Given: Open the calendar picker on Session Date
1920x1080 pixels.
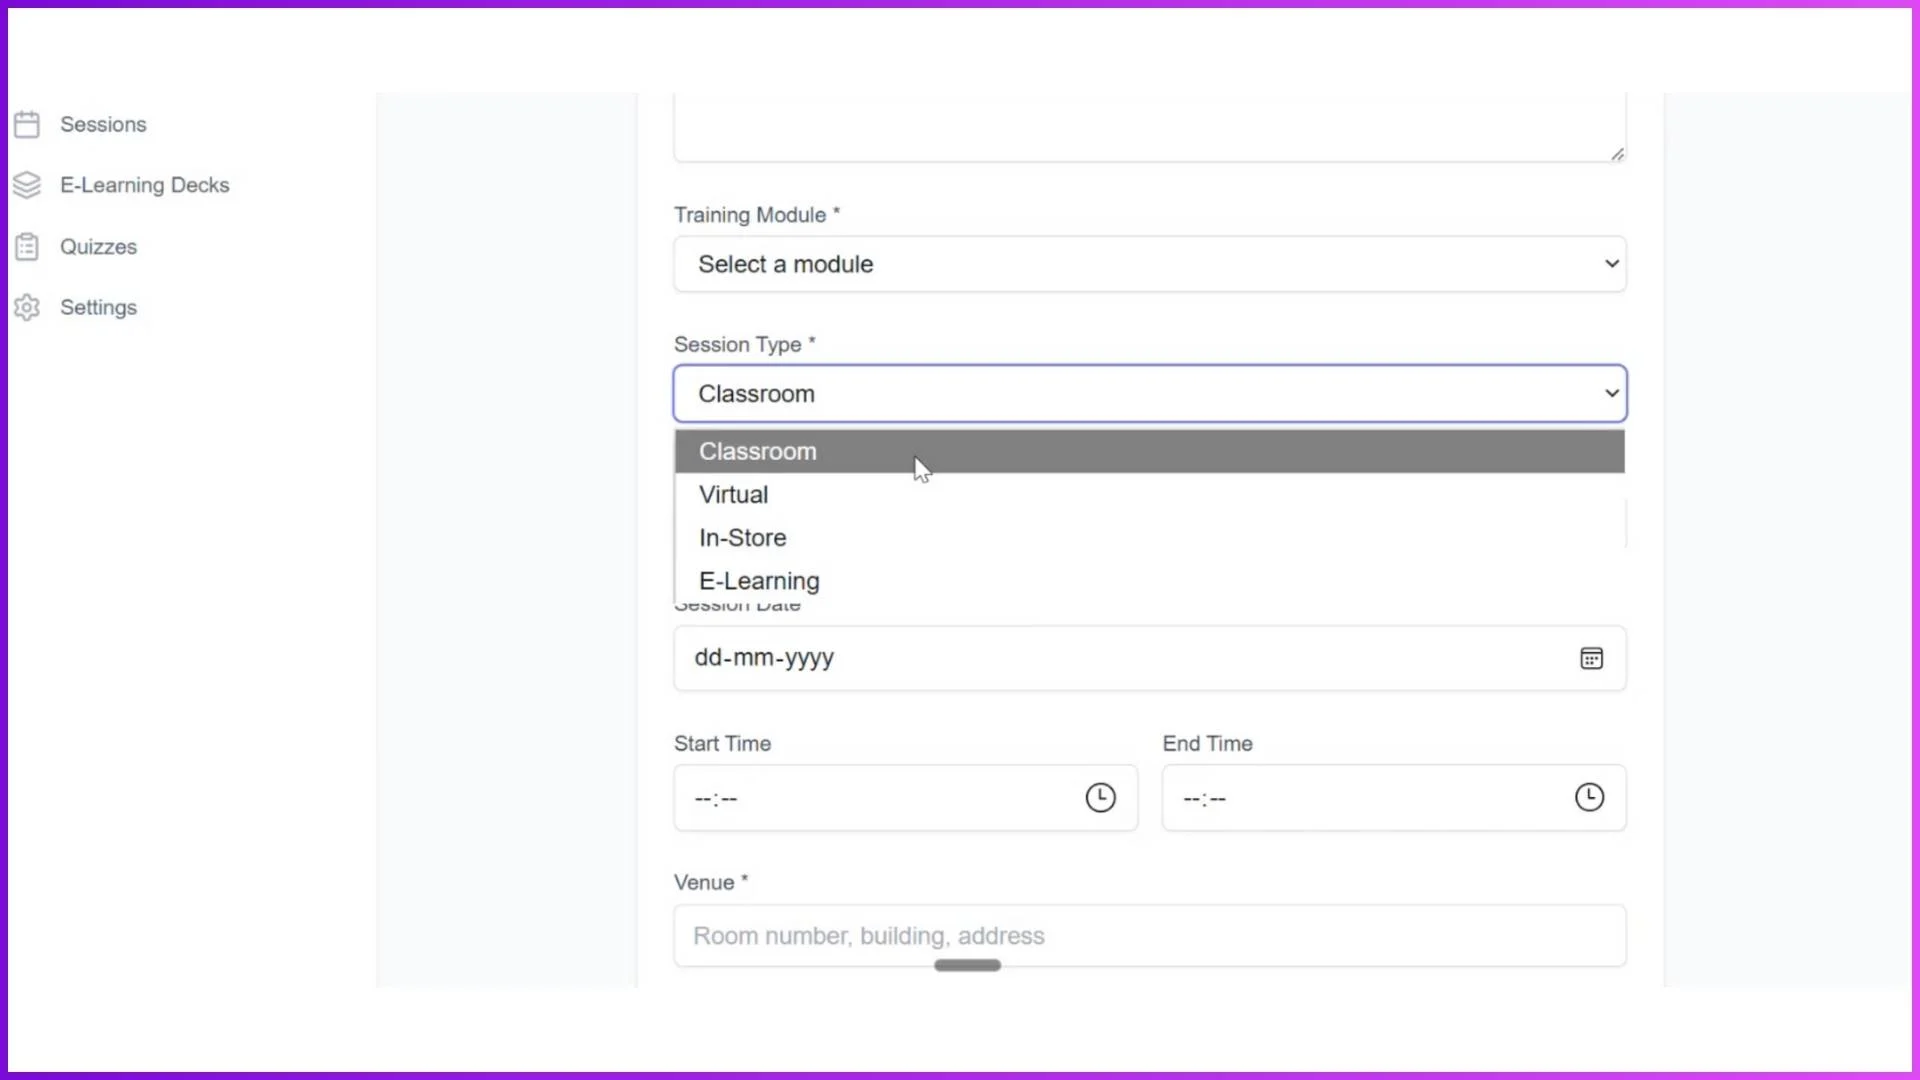Looking at the screenshot, I should coord(1591,658).
